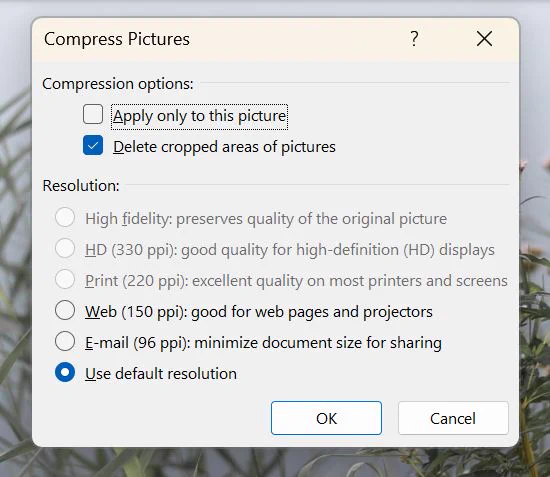Viewport: 550px width, 477px height.
Task: Close the Compress Pictures dialog
Action: tap(484, 39)
